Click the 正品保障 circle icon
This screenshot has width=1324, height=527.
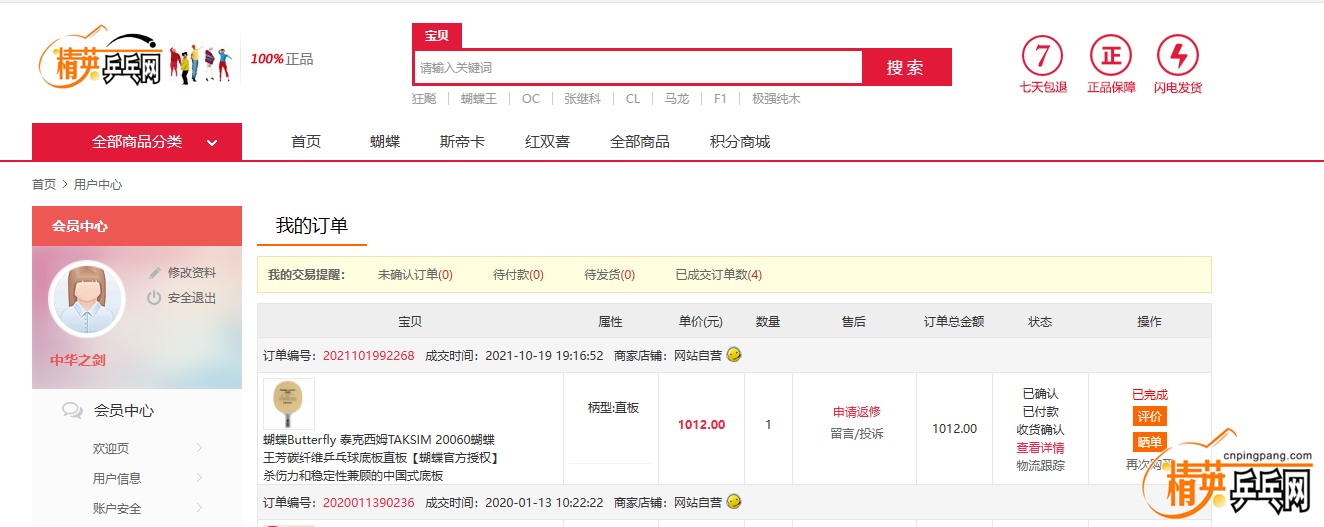coord(1110,56)
